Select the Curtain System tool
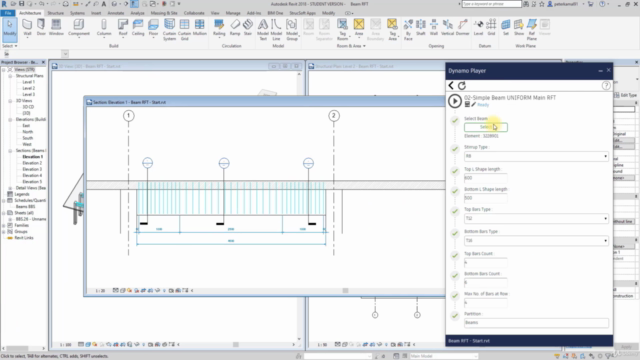 169,29
